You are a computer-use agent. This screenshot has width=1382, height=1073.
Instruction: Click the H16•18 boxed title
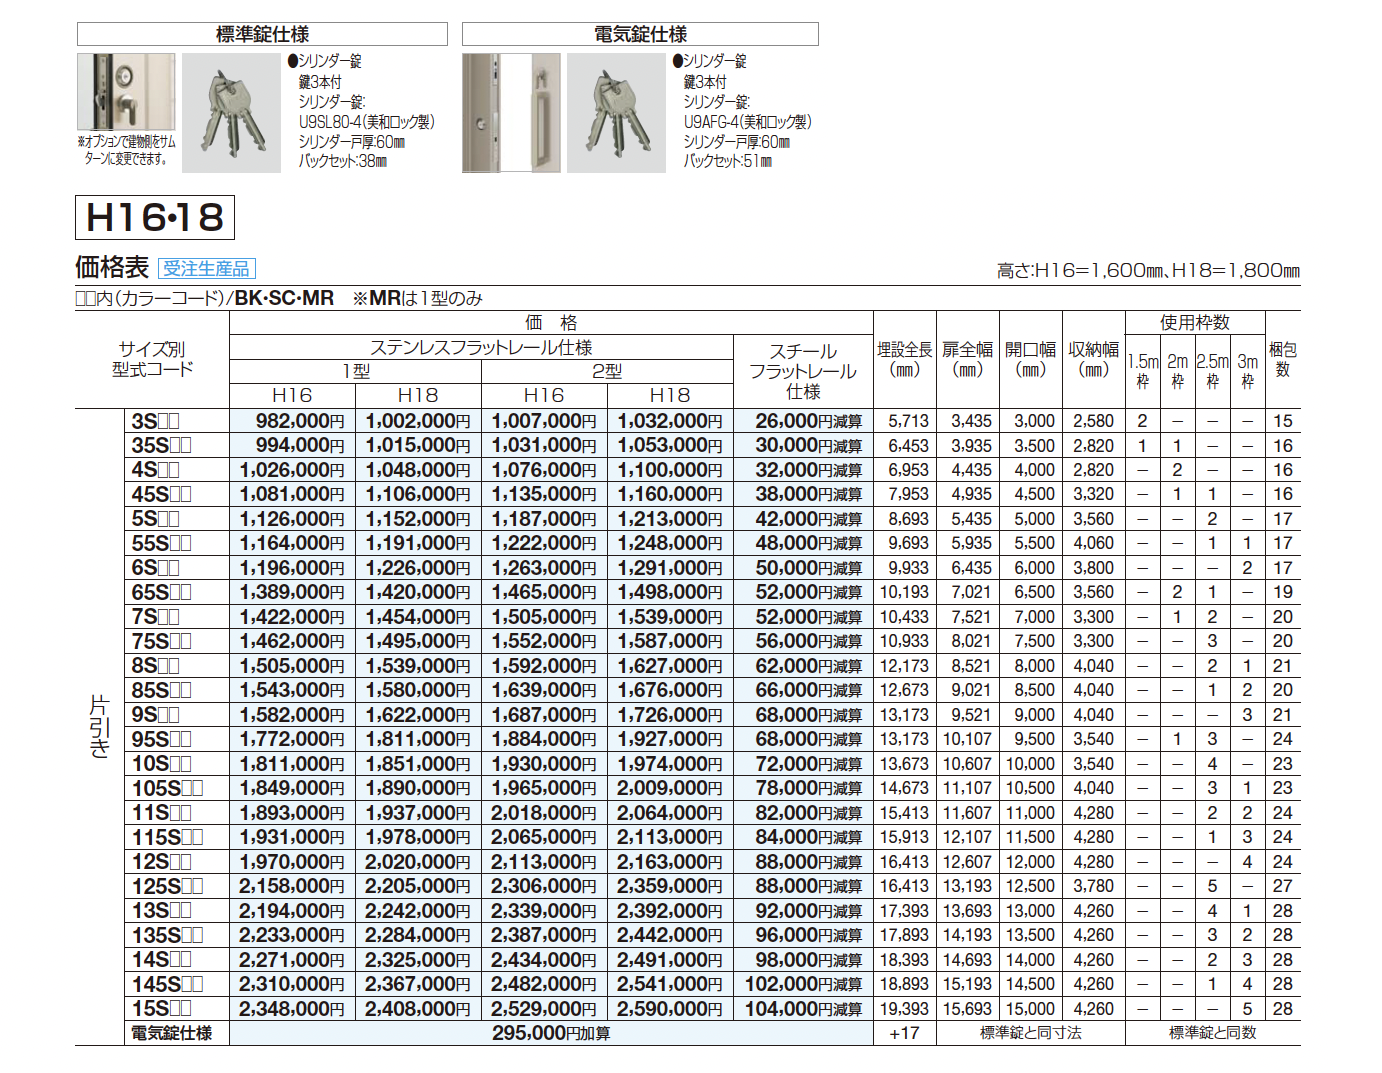pyautogui.click(x=155, y=218)
